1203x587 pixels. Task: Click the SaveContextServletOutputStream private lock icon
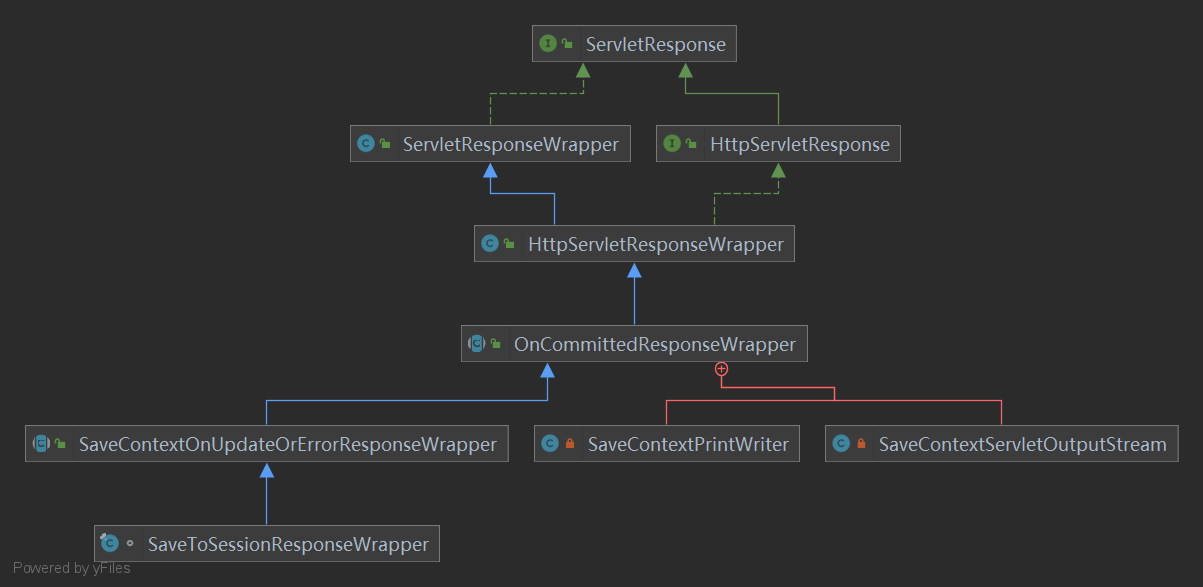pos(860,444)
